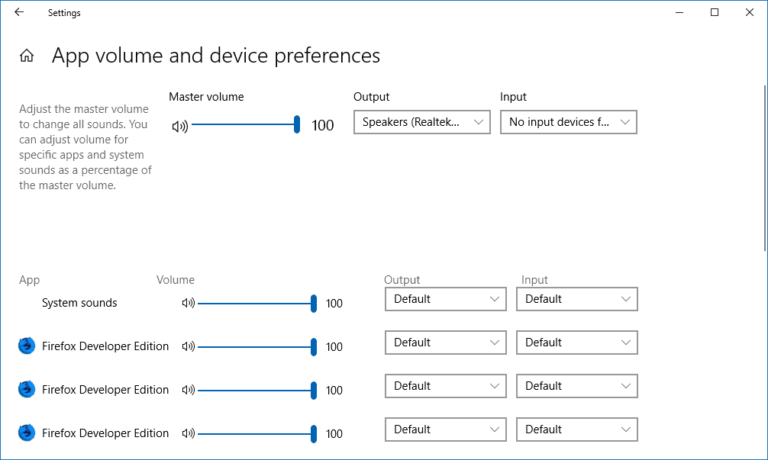Screen dimensions: 768x460
Task: Open System sounds Input dropdown
Action: point(577,299)
